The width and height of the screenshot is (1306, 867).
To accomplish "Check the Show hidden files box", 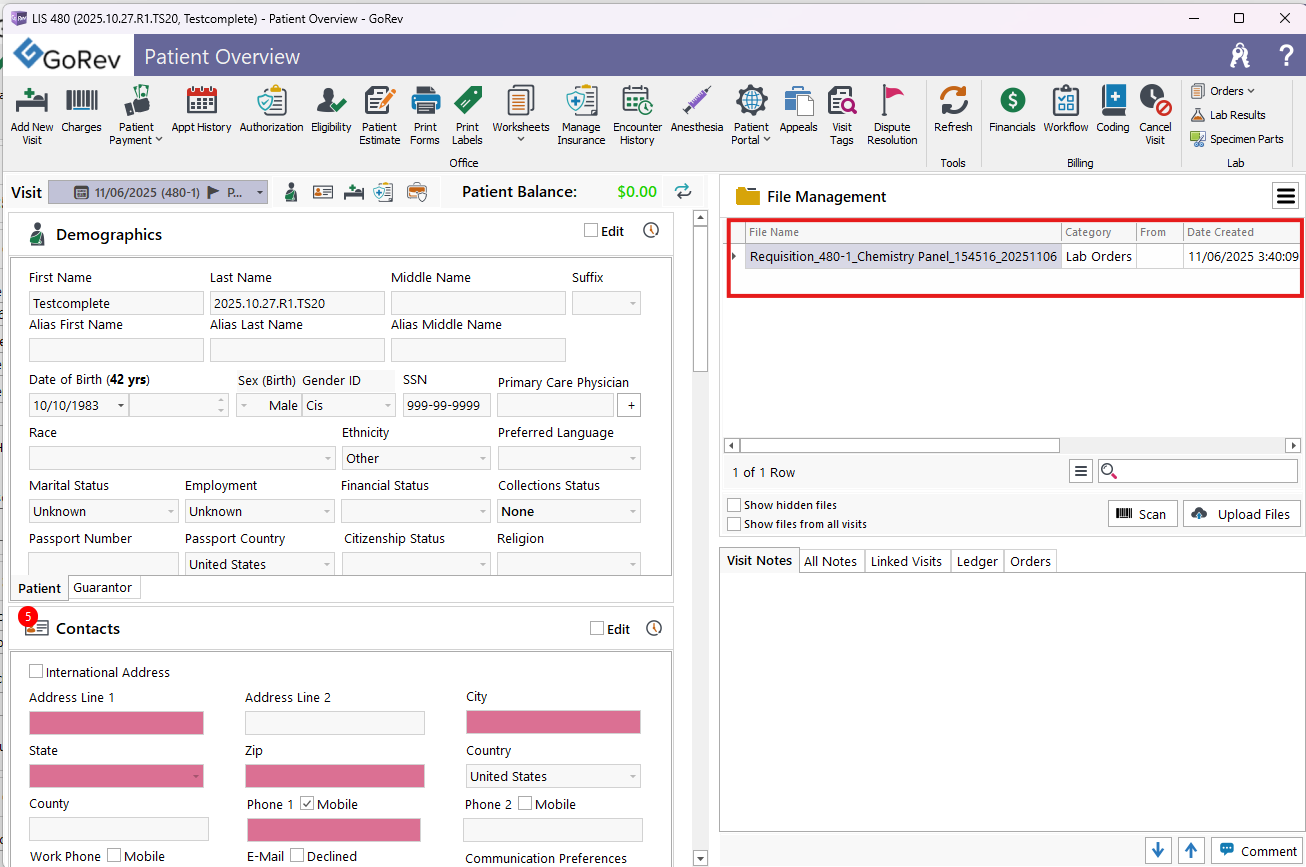I will tap(735, 505).
